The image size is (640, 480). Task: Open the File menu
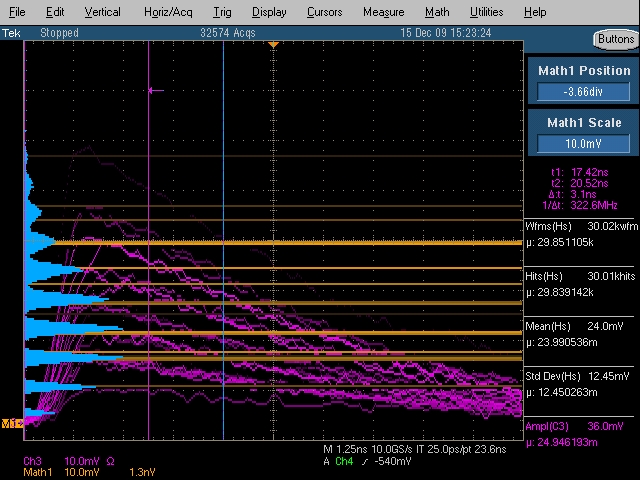click(x=17, y=12)
